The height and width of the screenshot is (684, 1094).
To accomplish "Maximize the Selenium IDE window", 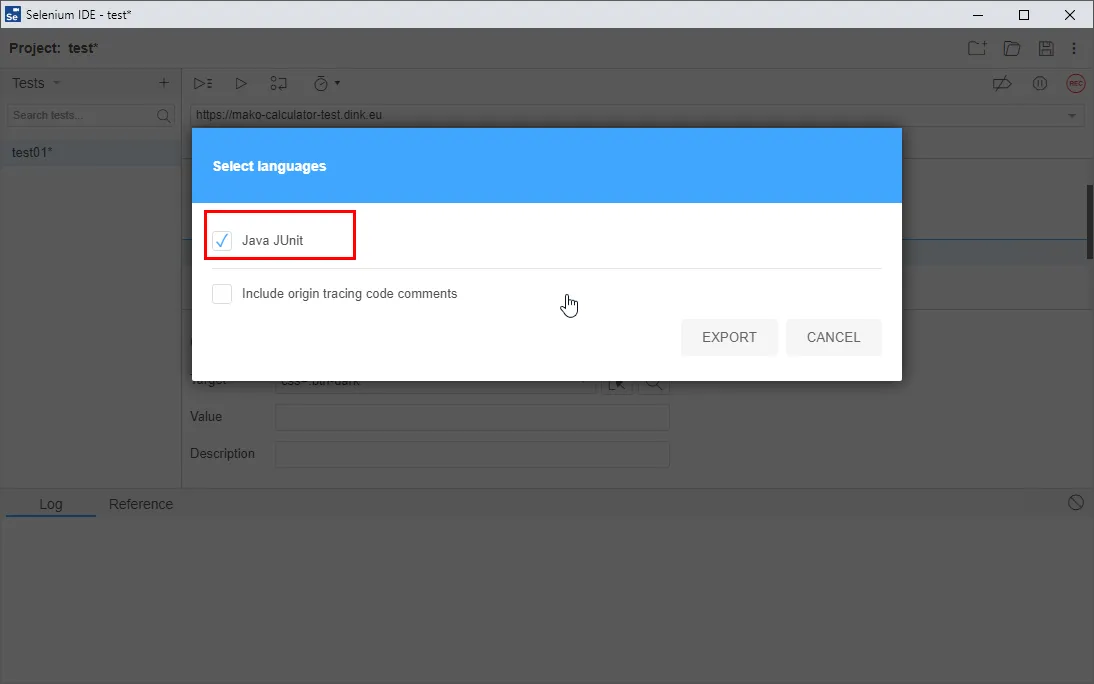I will pyautogui.click(x=1024, y=15).
